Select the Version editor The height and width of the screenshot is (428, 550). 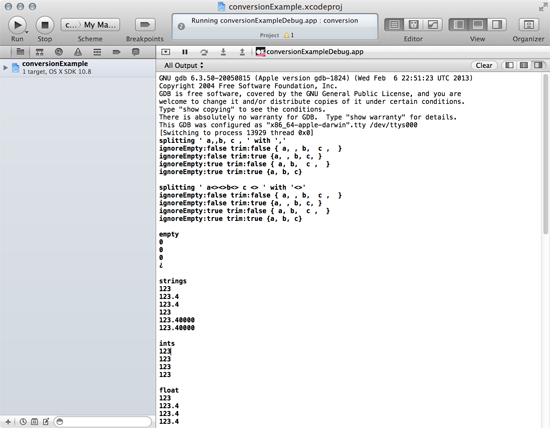(x=432, y=25)
